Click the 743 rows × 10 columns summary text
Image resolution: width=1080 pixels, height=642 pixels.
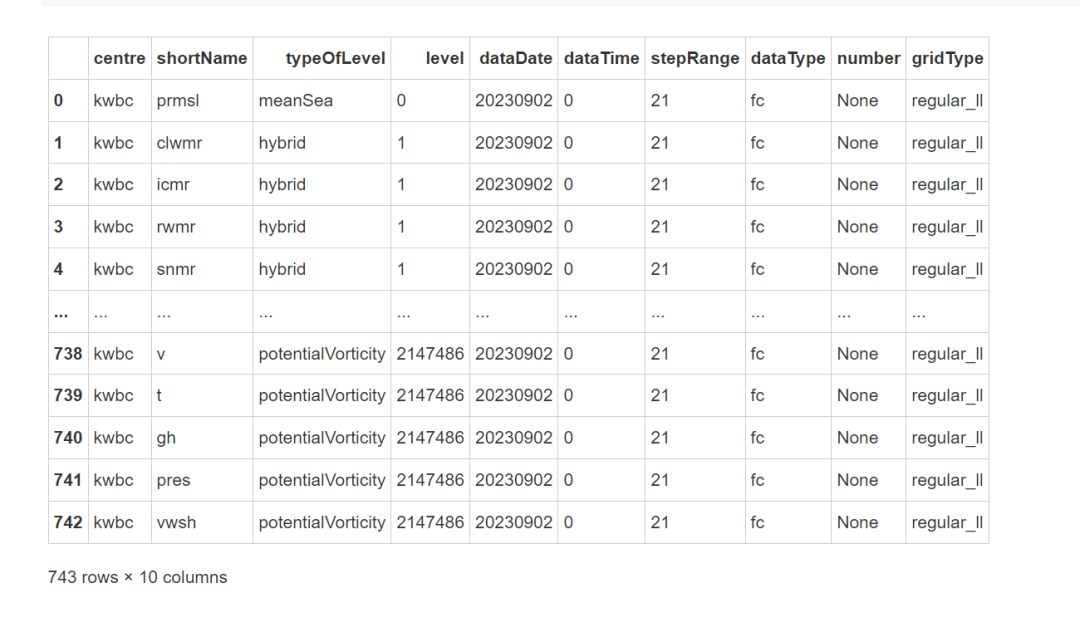138,577
